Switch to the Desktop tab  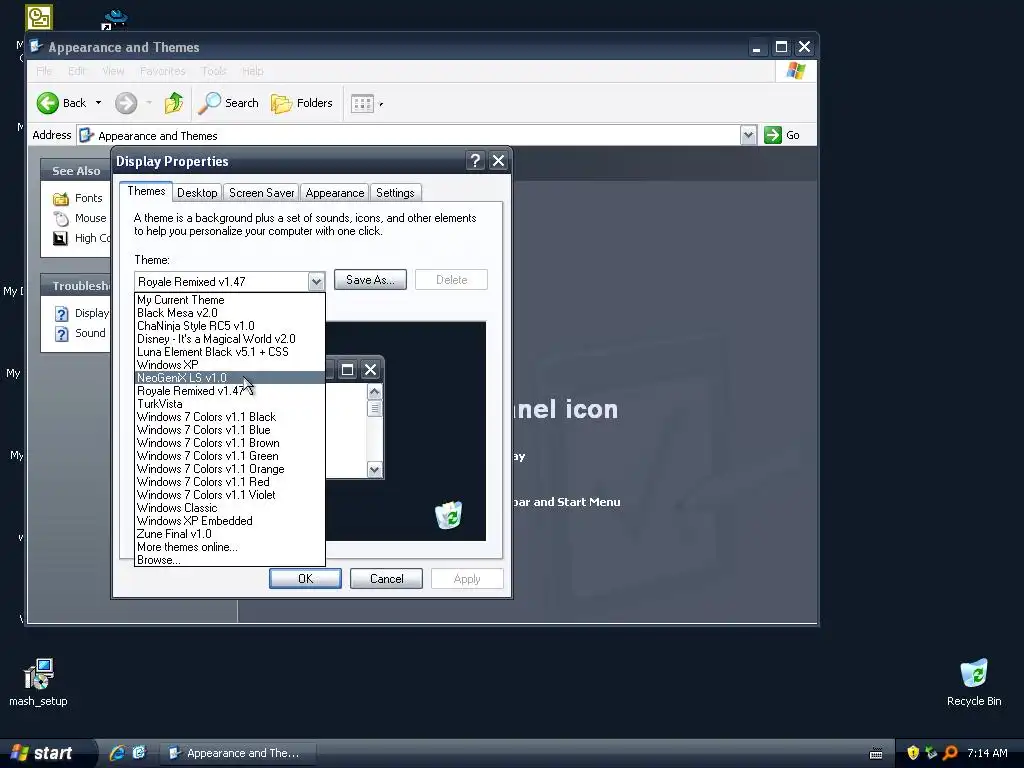pos(197,193)
